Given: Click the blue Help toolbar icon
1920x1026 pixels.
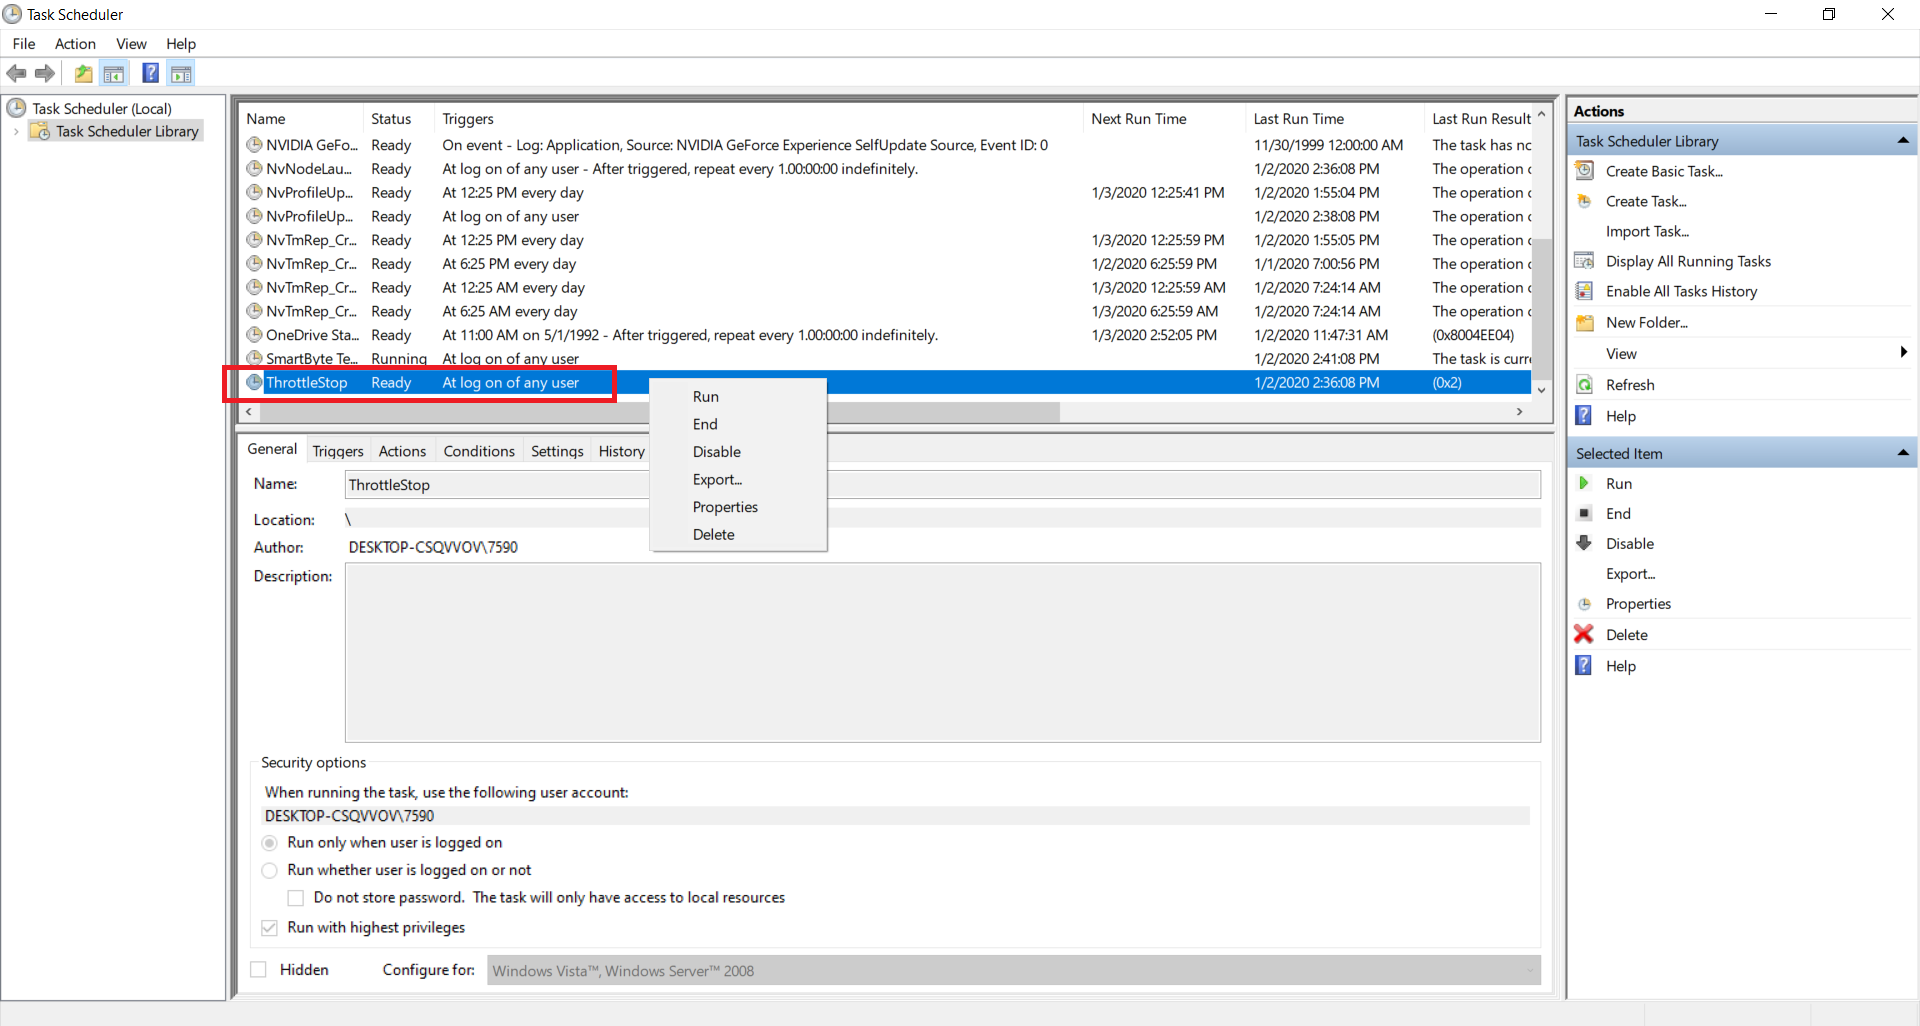Looking at the screenshot, I should tap(150, 73).
